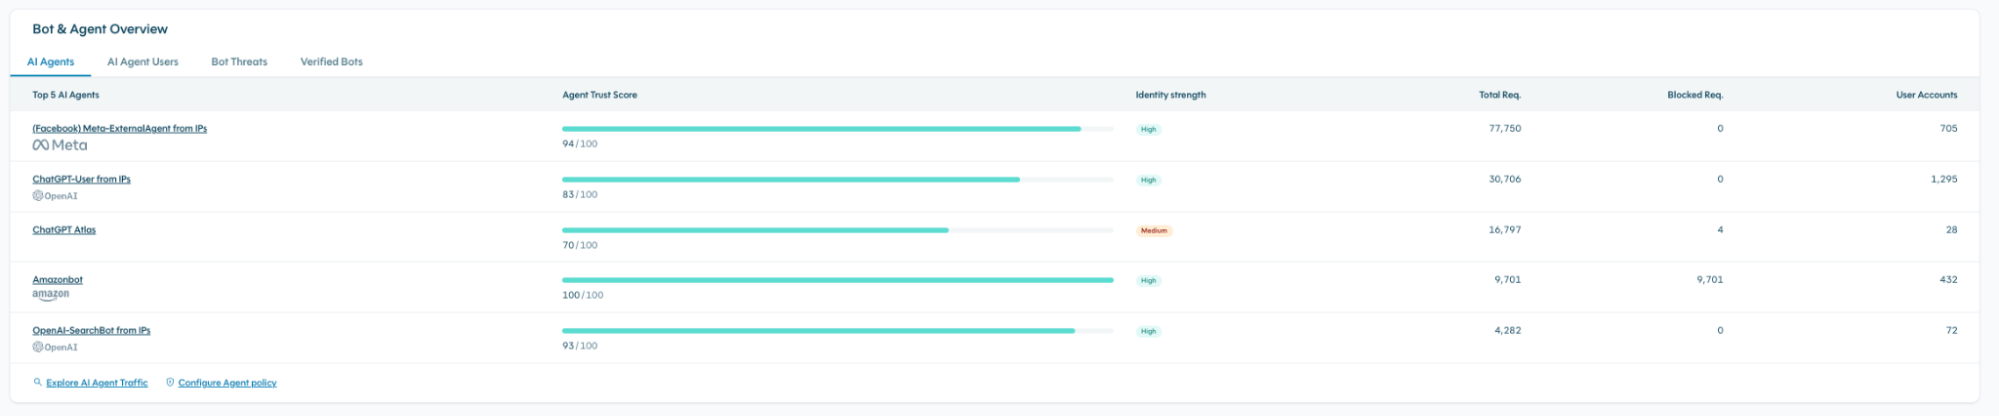Click the magnifier icon beside Explore AI Agent Traffic
1999x416 pixels.
coord(38,382)
